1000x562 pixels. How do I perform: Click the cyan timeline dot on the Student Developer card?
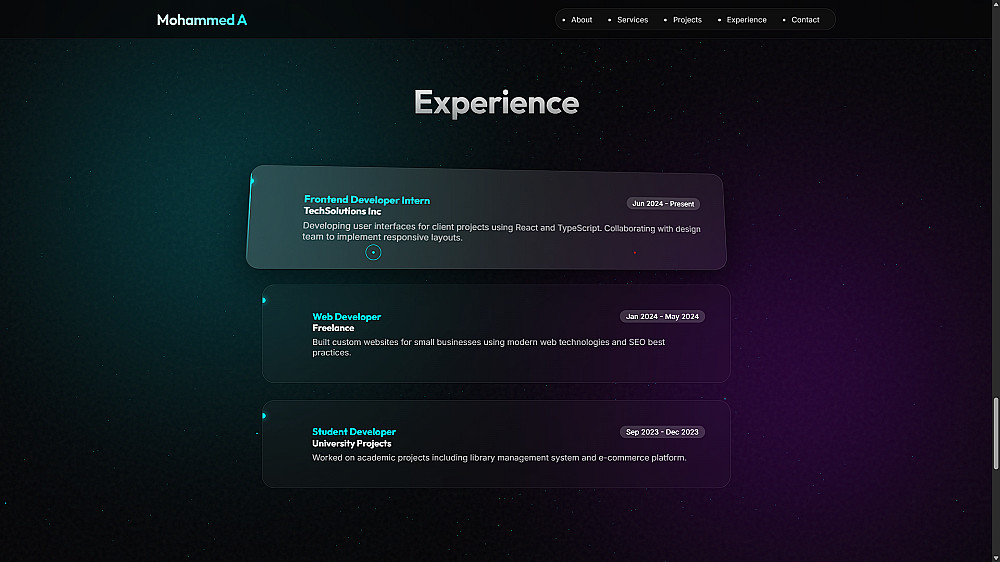(x=264, y=416)
